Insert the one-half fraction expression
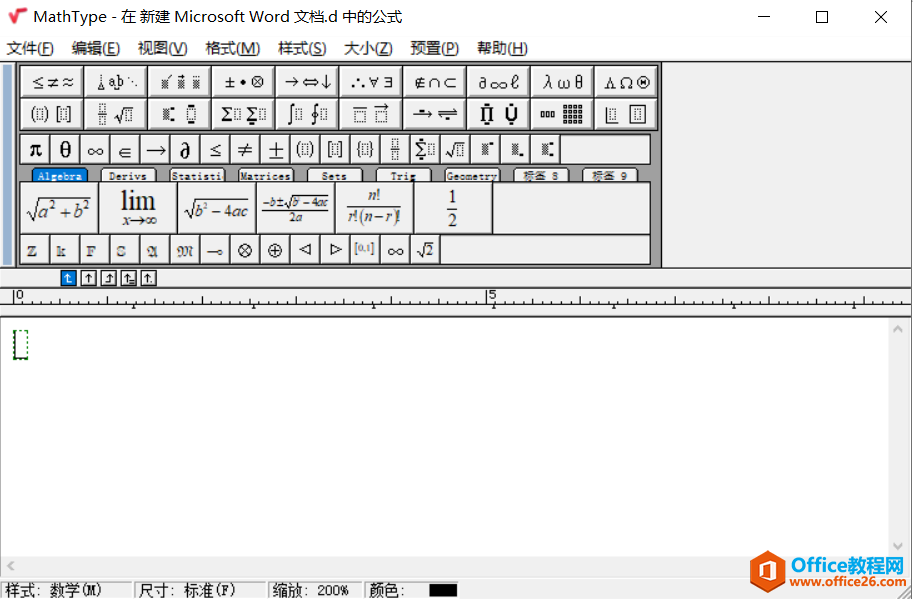Screen dimensions: 913x599 (453, 208)
